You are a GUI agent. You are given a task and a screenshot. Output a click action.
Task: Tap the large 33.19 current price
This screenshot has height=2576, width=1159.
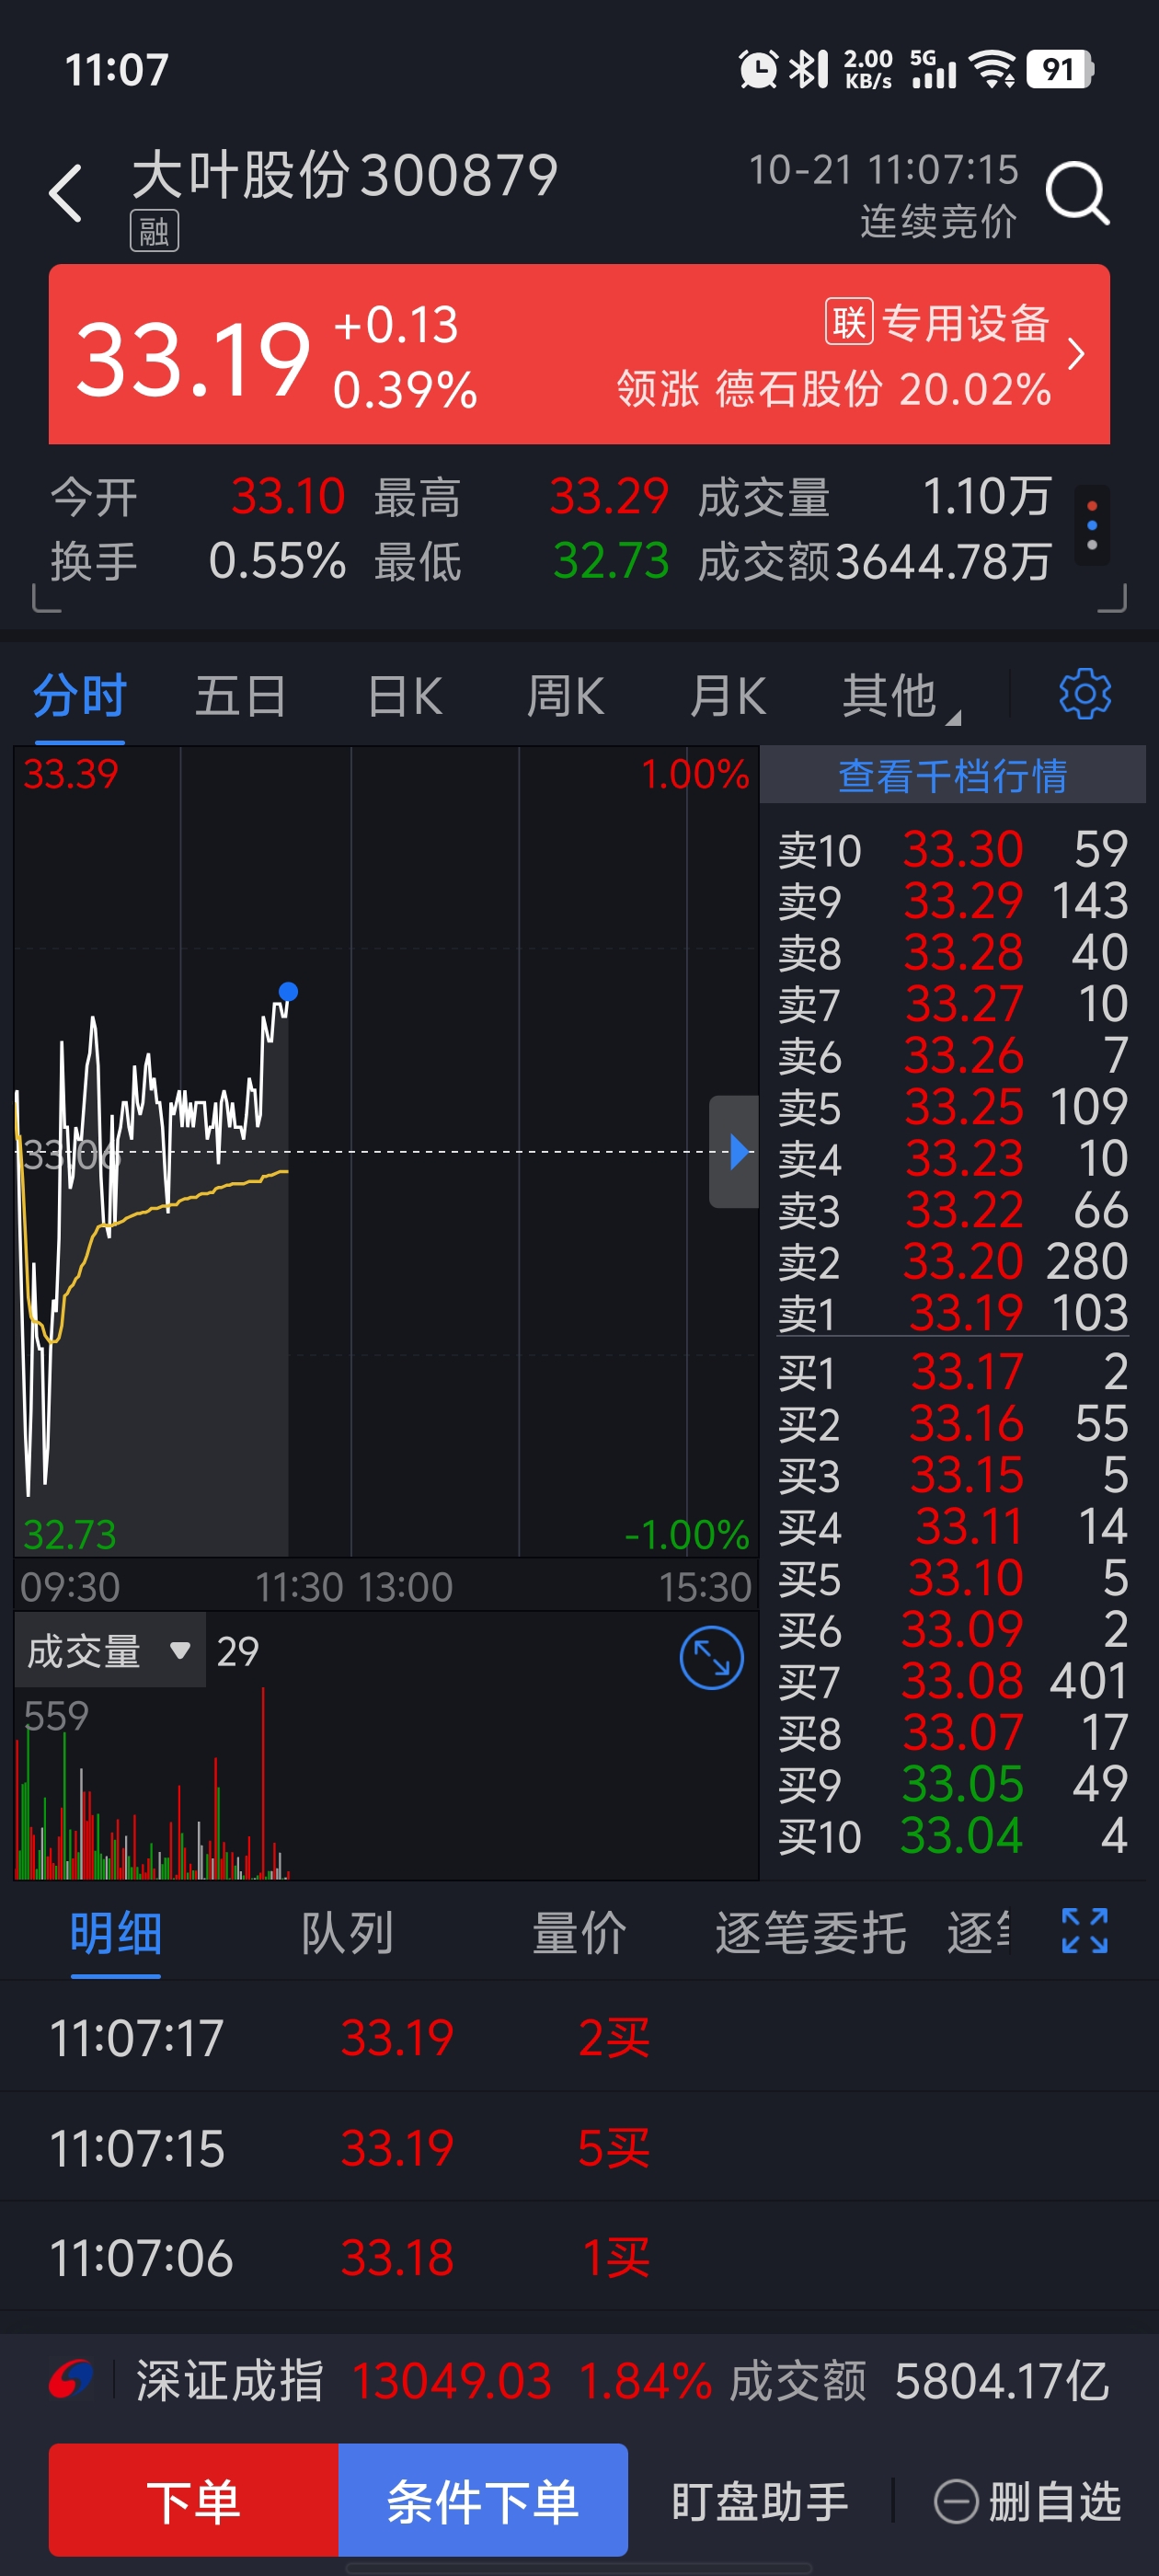pyautogui.click(x=193, y=358)
